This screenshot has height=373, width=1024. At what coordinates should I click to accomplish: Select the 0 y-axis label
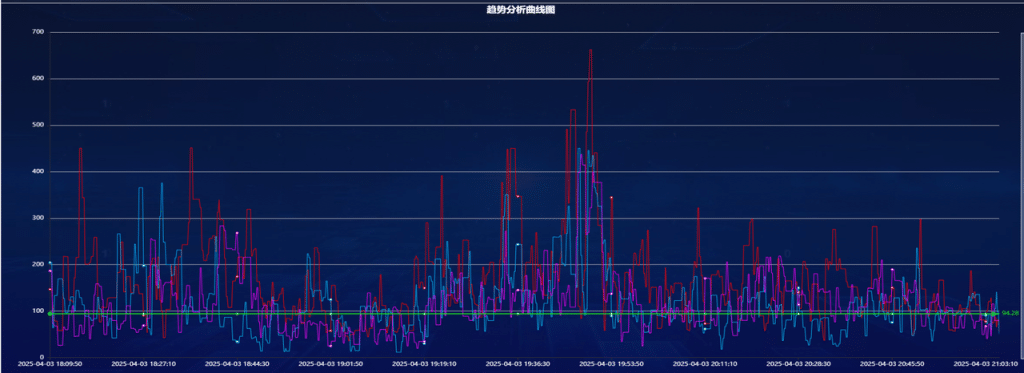click(41, 357)
